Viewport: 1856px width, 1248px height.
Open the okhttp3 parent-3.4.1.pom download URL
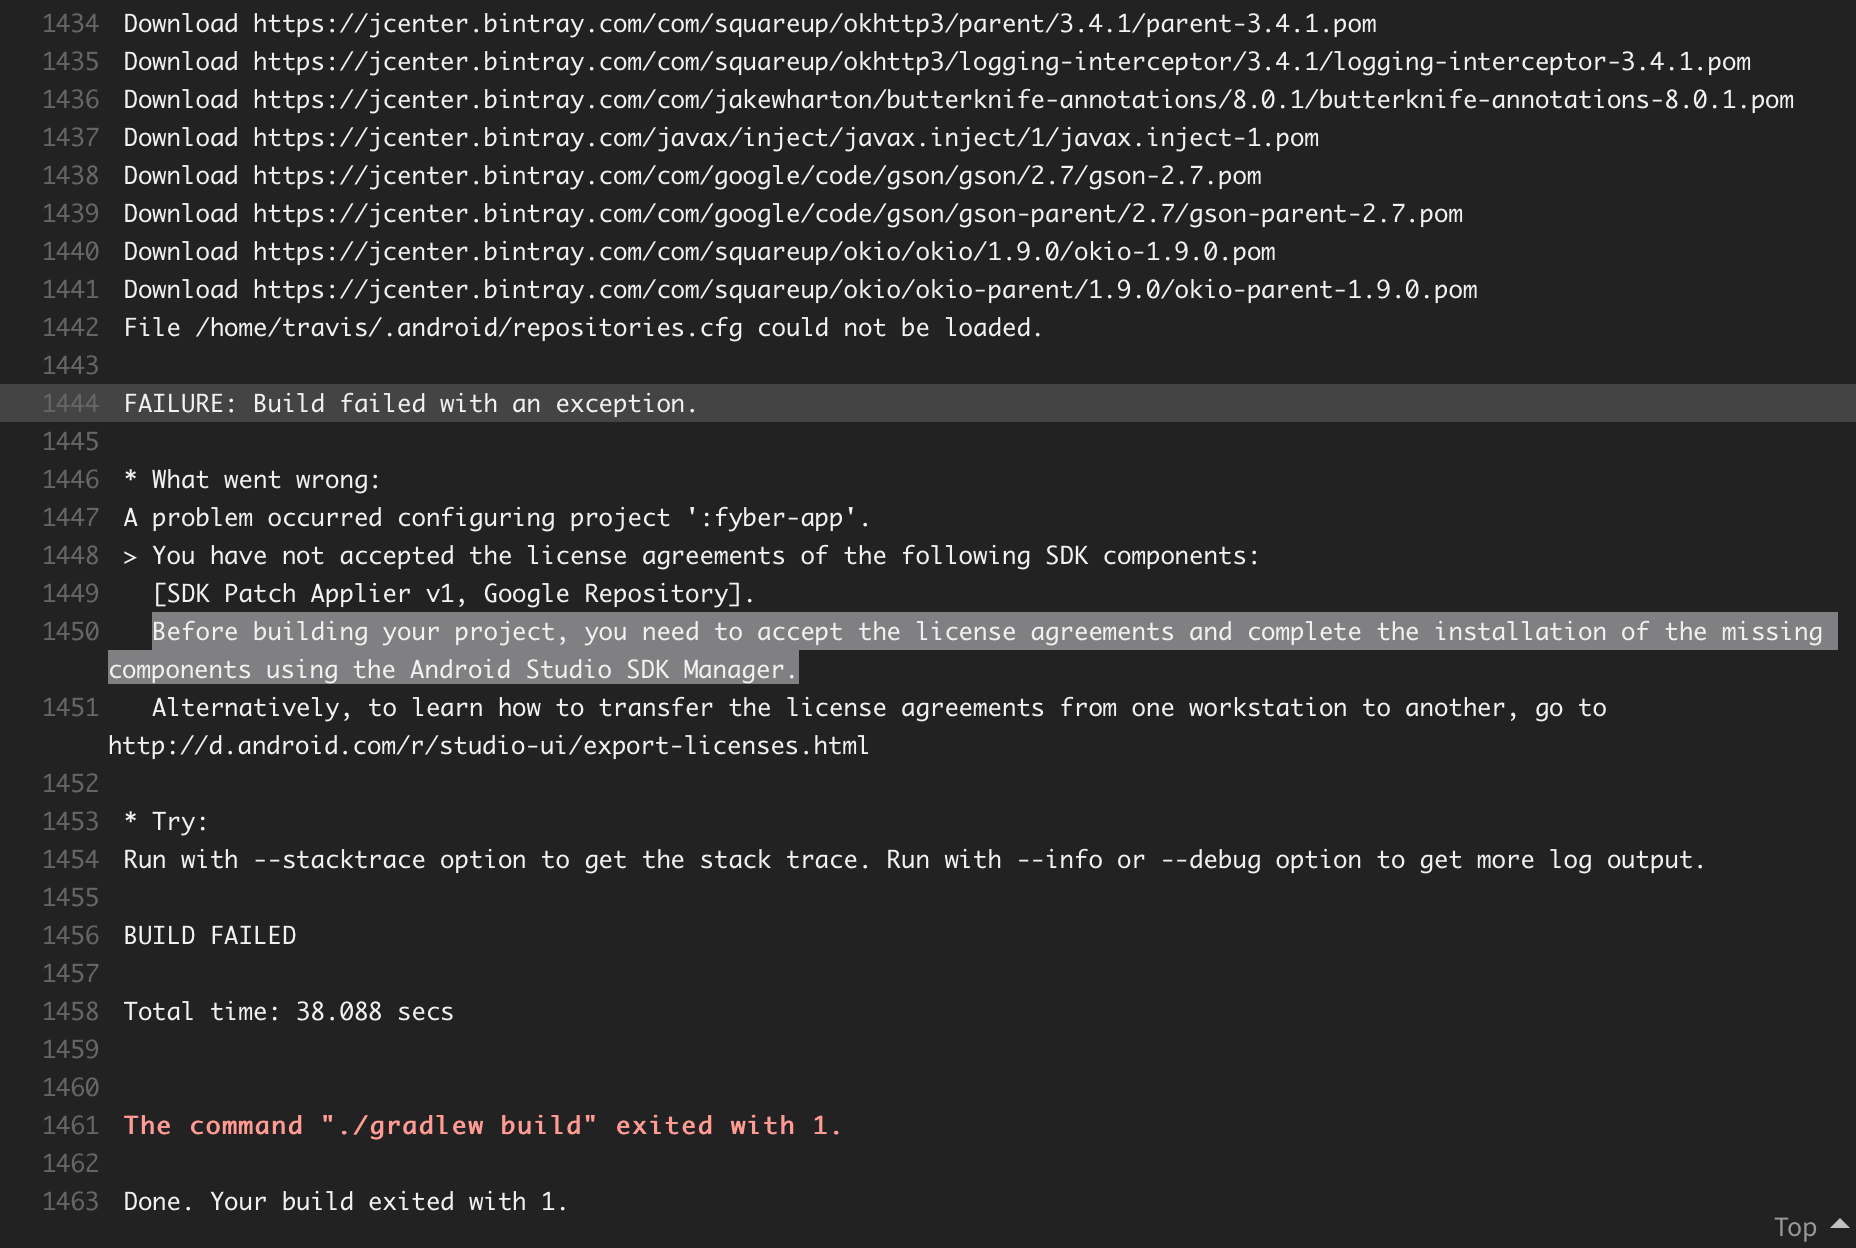[810, 23]
